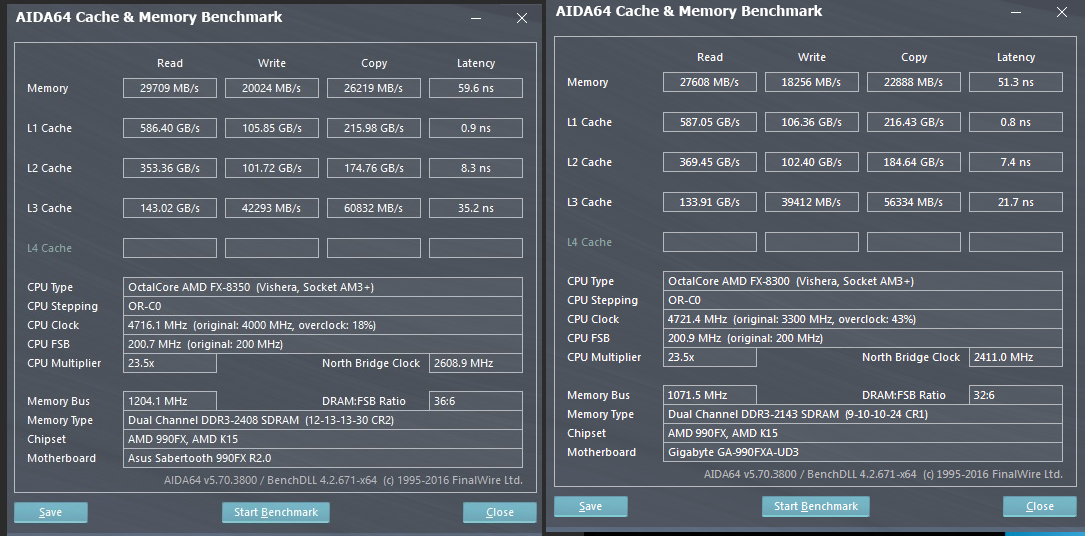Click the 29709 MB/s memory read field
Image resolution: width=1085 pixels, height=536 pixels.
170,88
